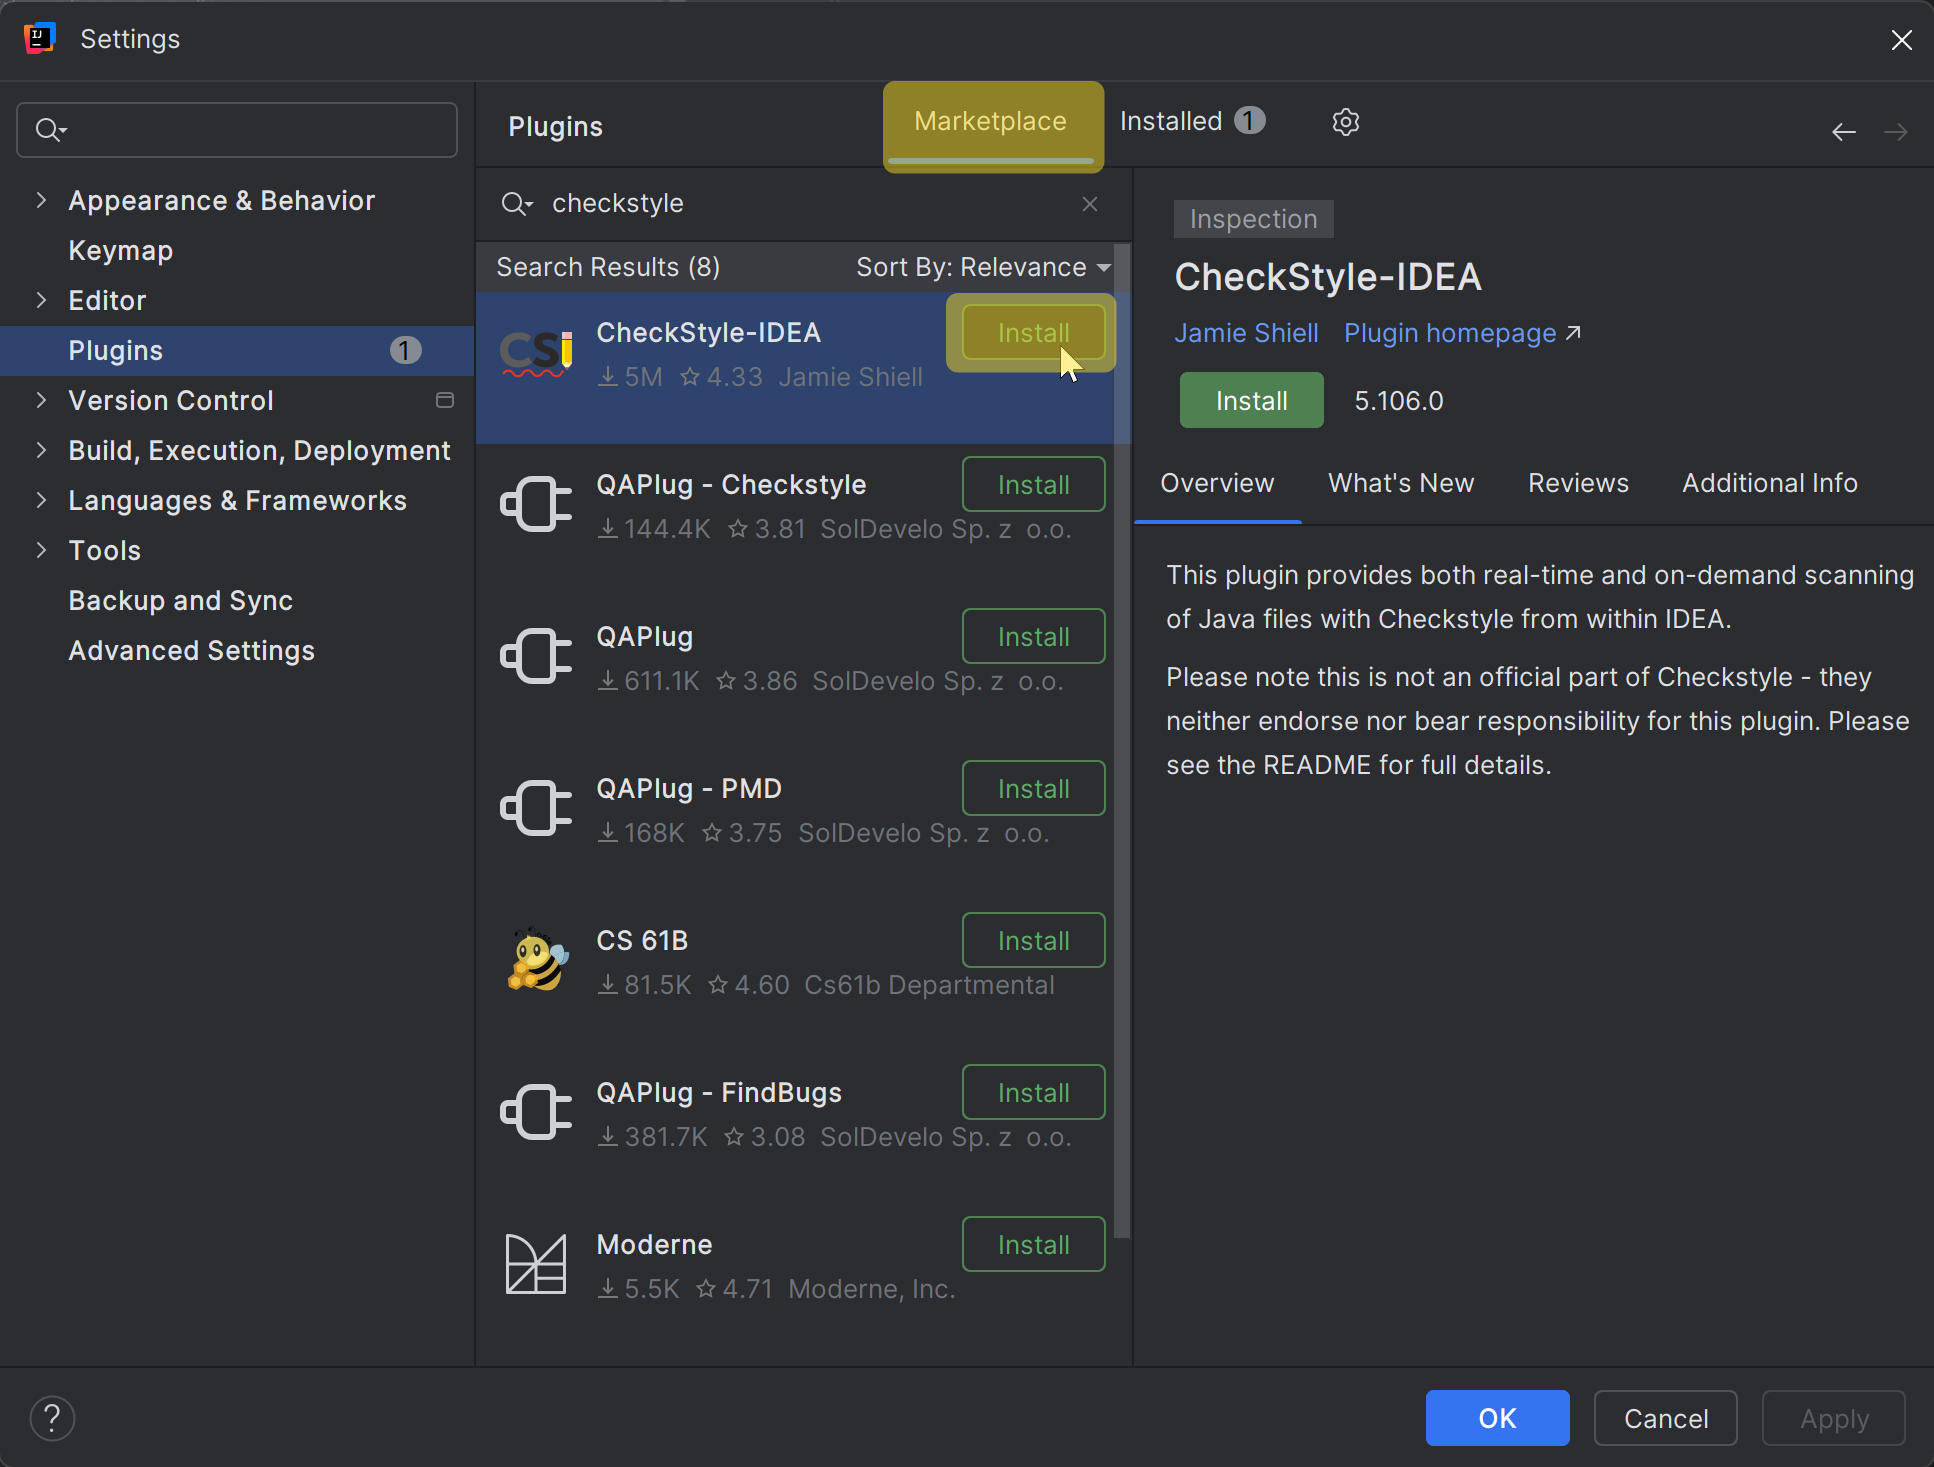Click the Plugins update count badge in sidebar
This screenshot has width=1934, height=1467.
tap(405, 350)
